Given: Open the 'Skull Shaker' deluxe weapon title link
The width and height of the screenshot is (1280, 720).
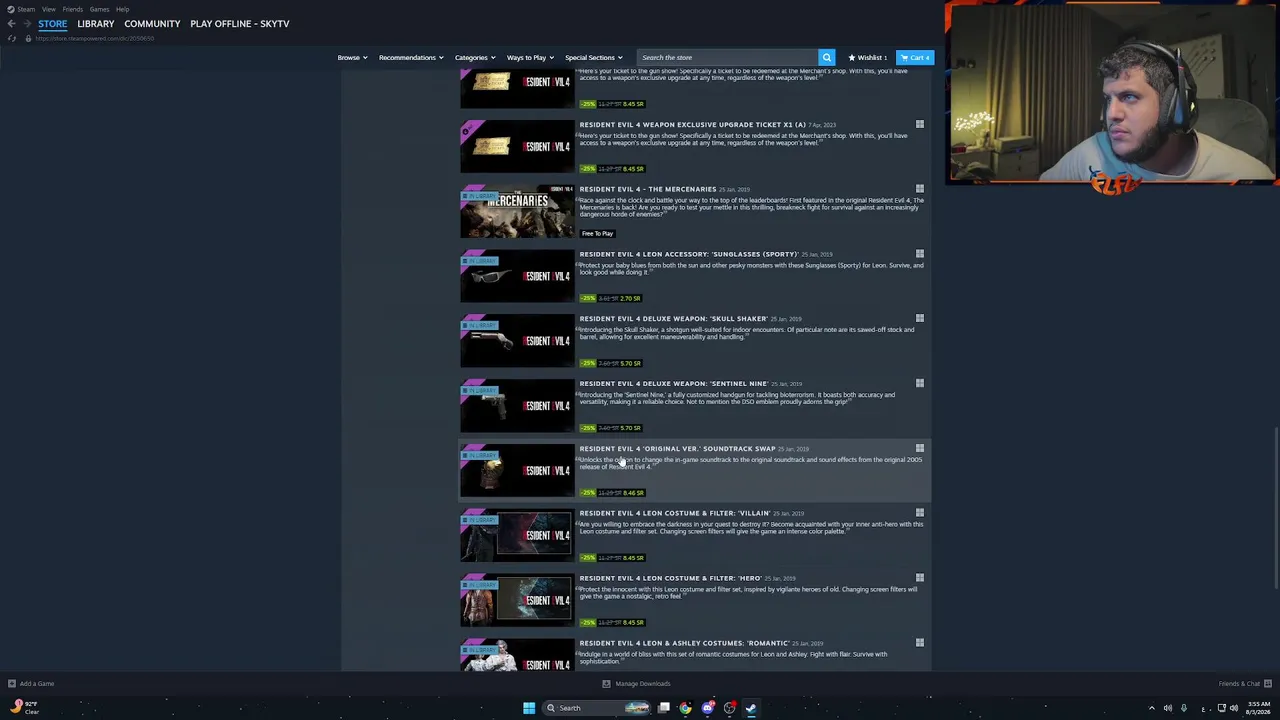Looking at the screenshot, I should 673,319.
